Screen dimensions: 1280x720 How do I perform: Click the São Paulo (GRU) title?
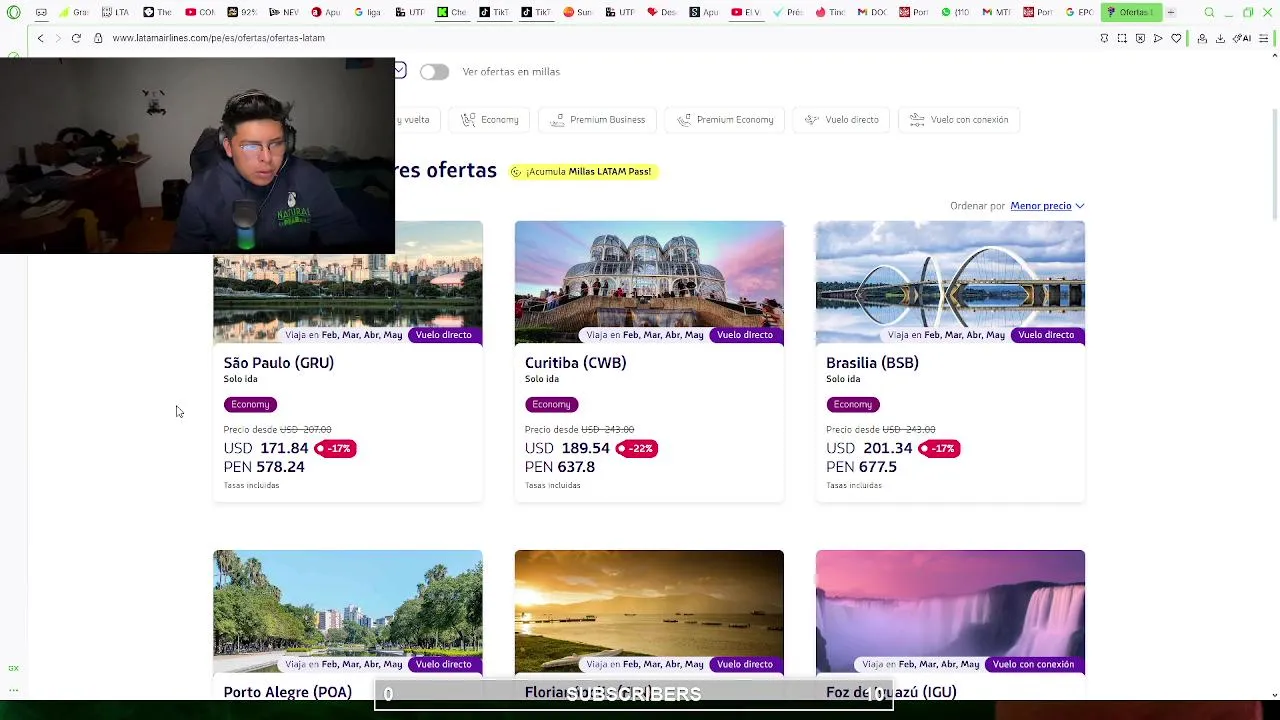click(x=279, y=363)
